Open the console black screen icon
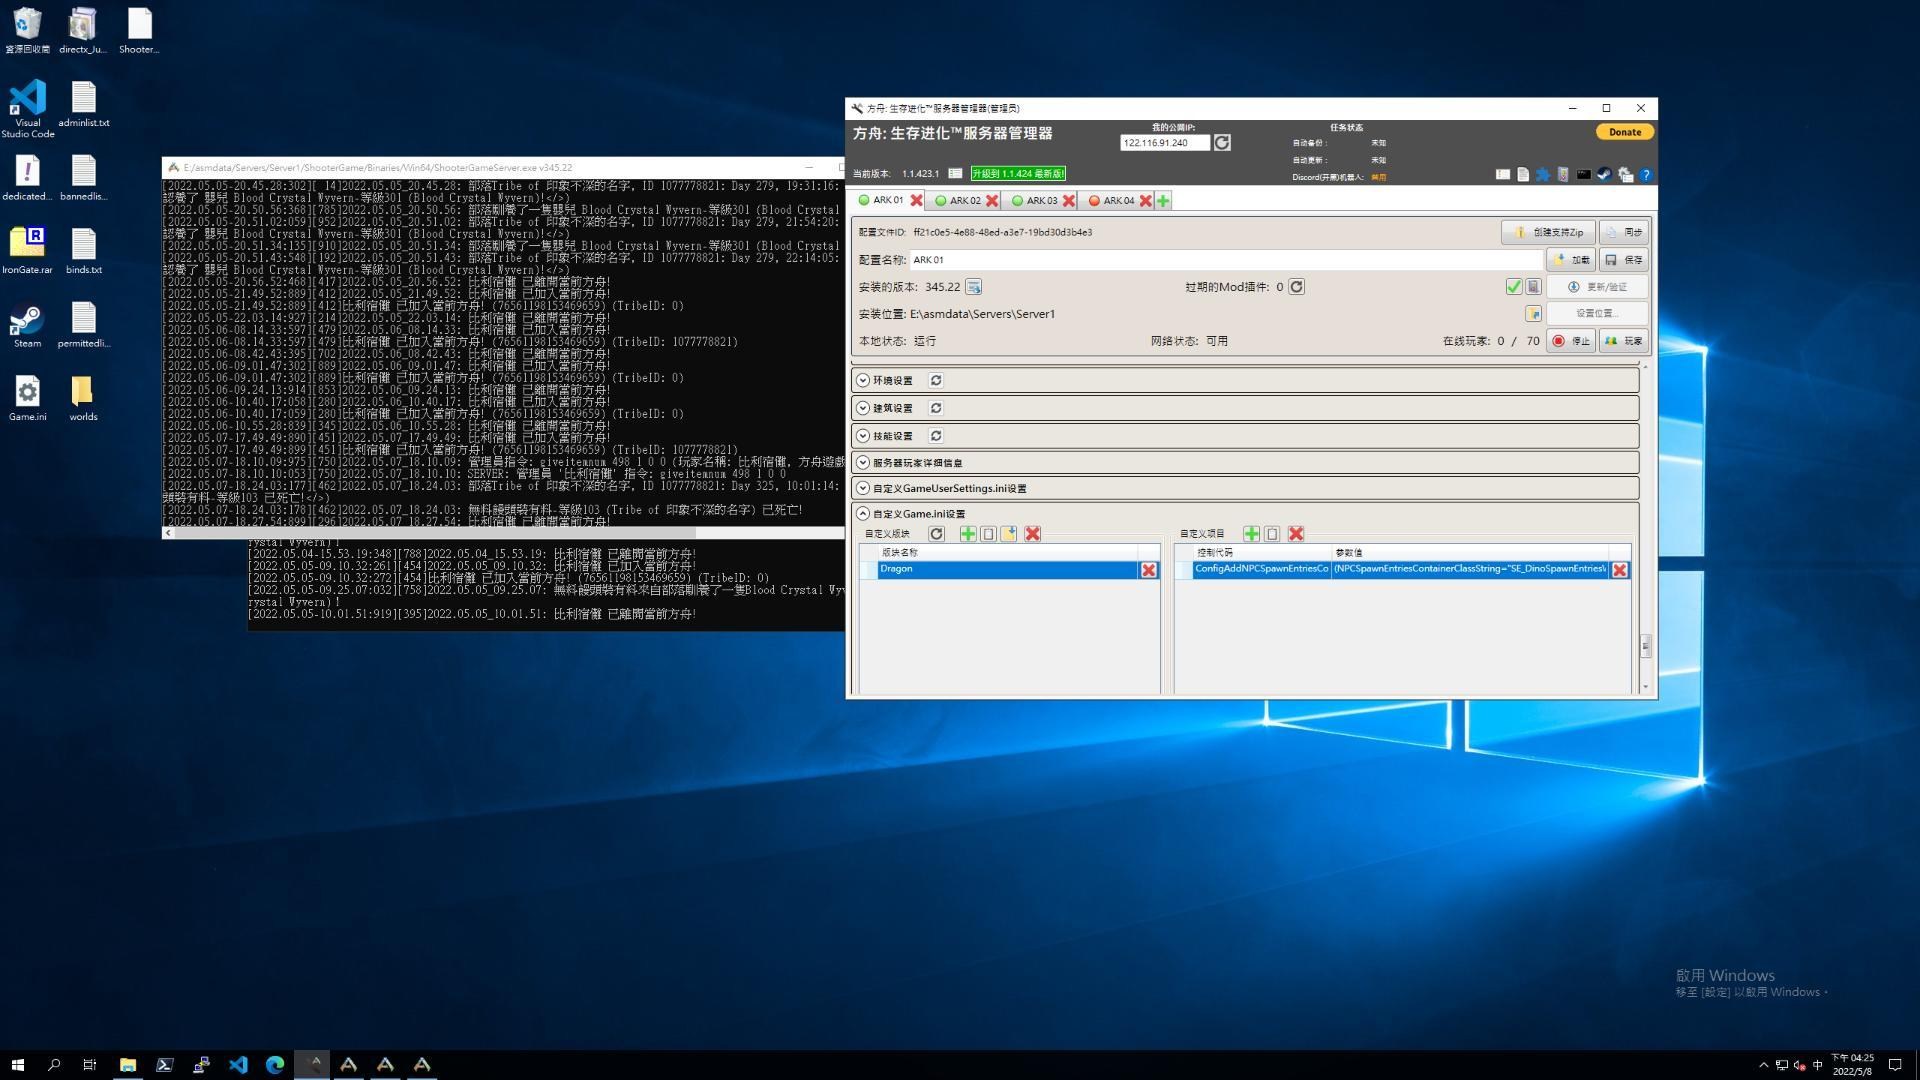The height and width of the screenshot is (1080, 1920). pos(1584,175)
